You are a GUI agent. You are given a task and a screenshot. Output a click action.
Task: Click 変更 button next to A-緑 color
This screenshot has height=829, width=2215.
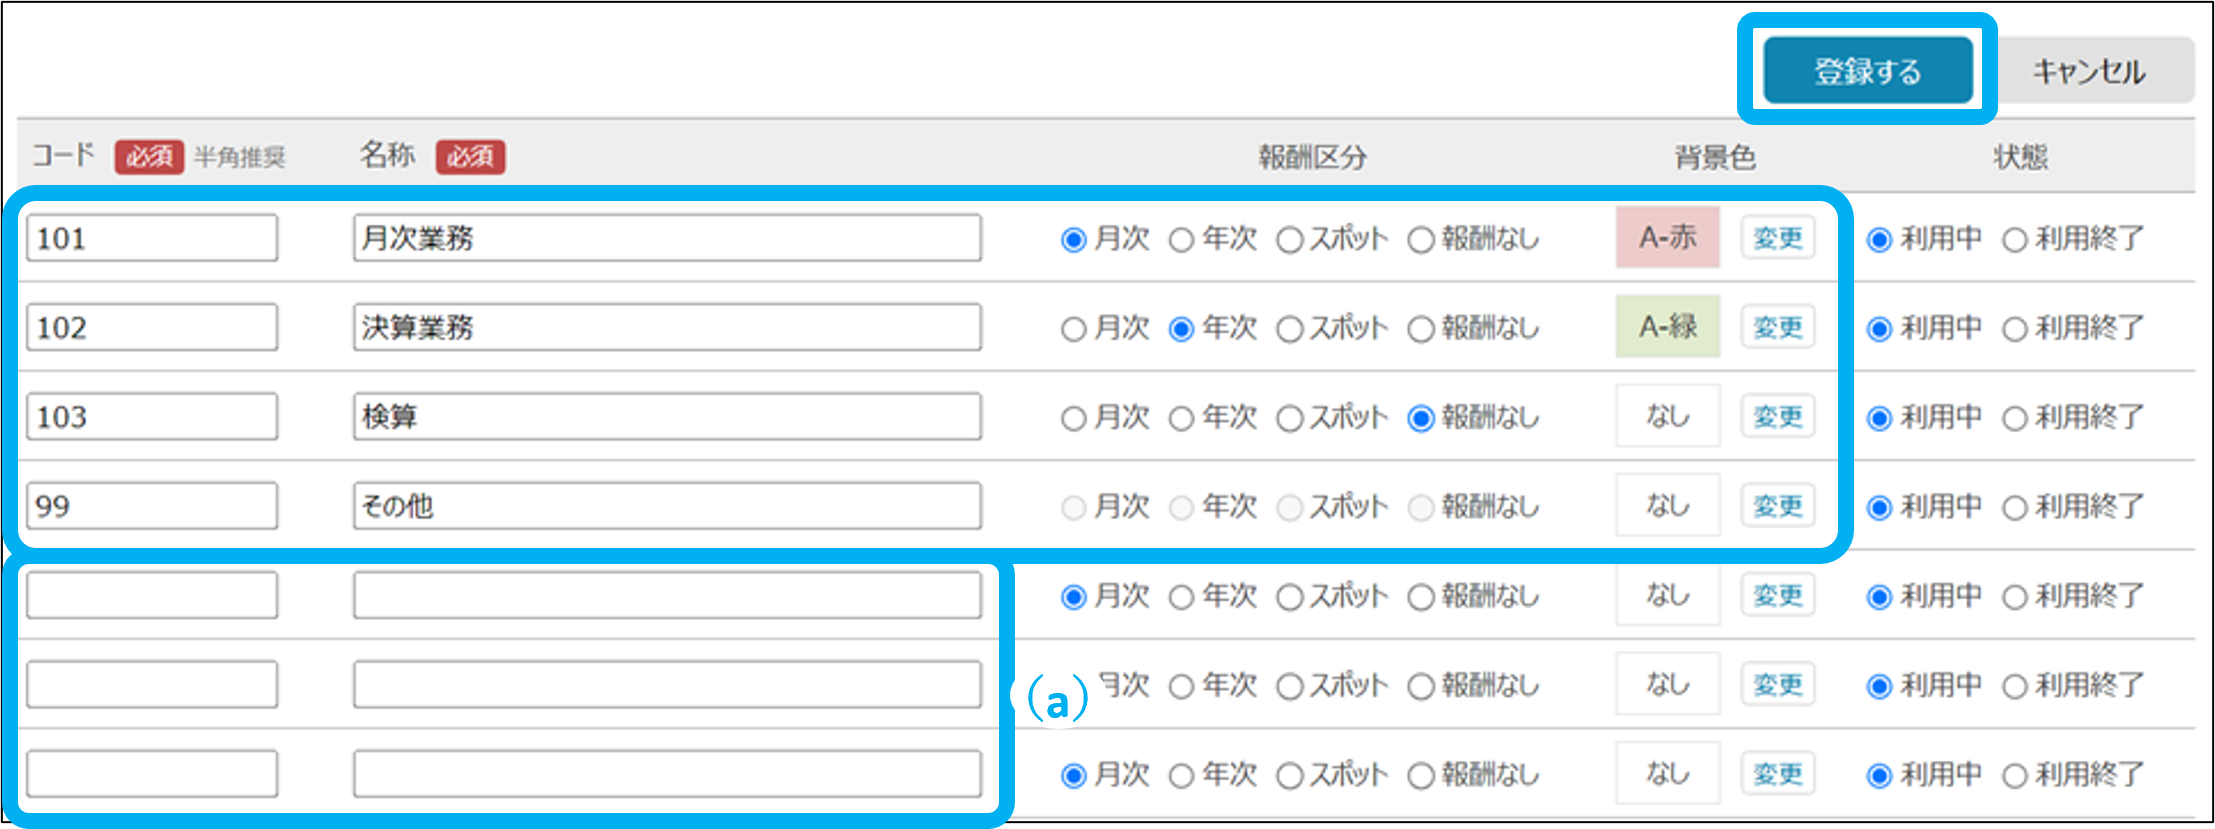tap(1777, 327)
